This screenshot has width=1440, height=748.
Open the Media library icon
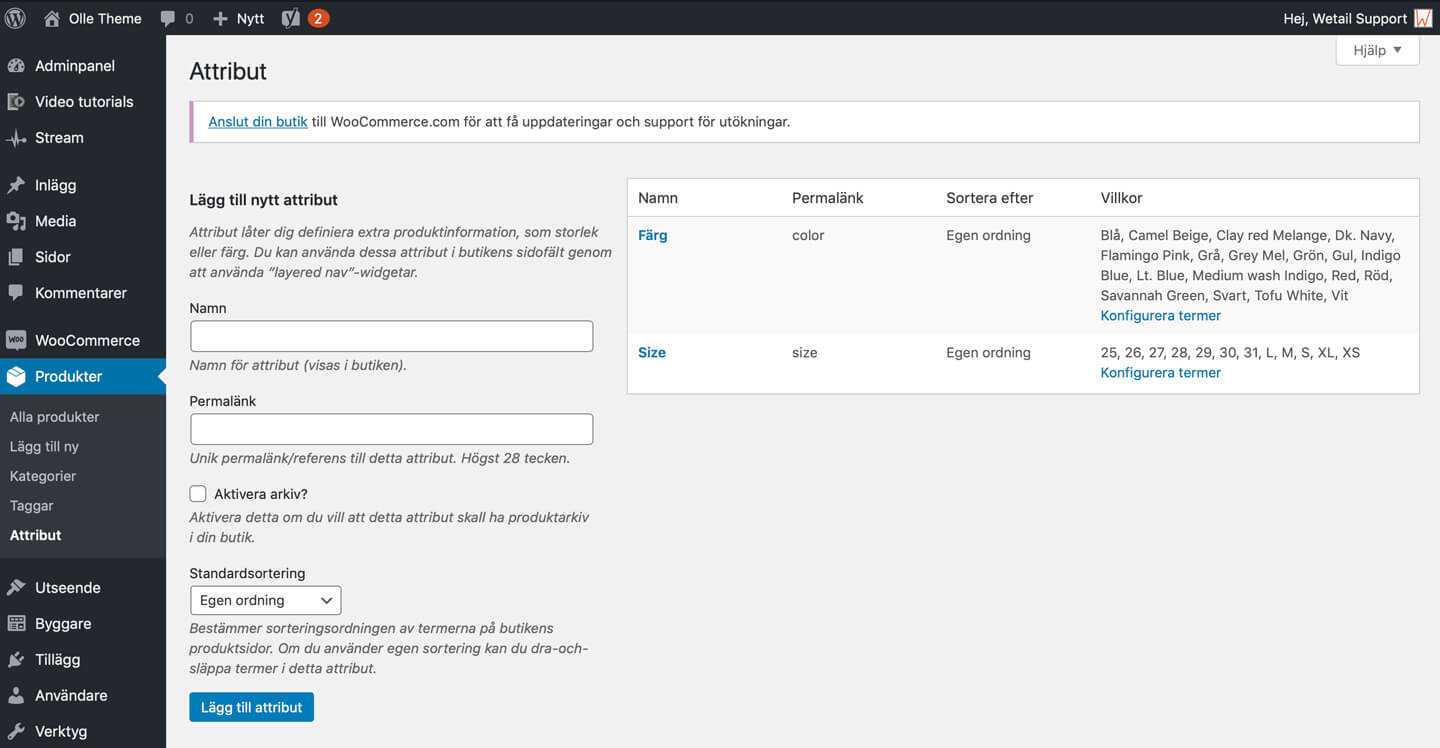(16, 221)
